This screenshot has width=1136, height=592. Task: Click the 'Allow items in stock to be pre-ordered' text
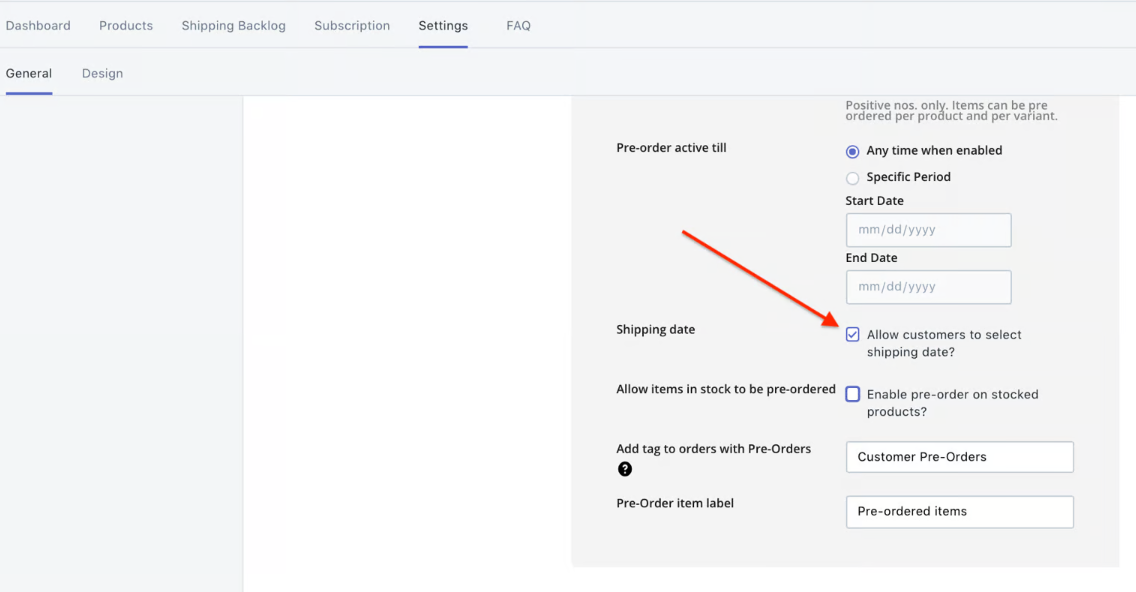(x=725, y=389)
